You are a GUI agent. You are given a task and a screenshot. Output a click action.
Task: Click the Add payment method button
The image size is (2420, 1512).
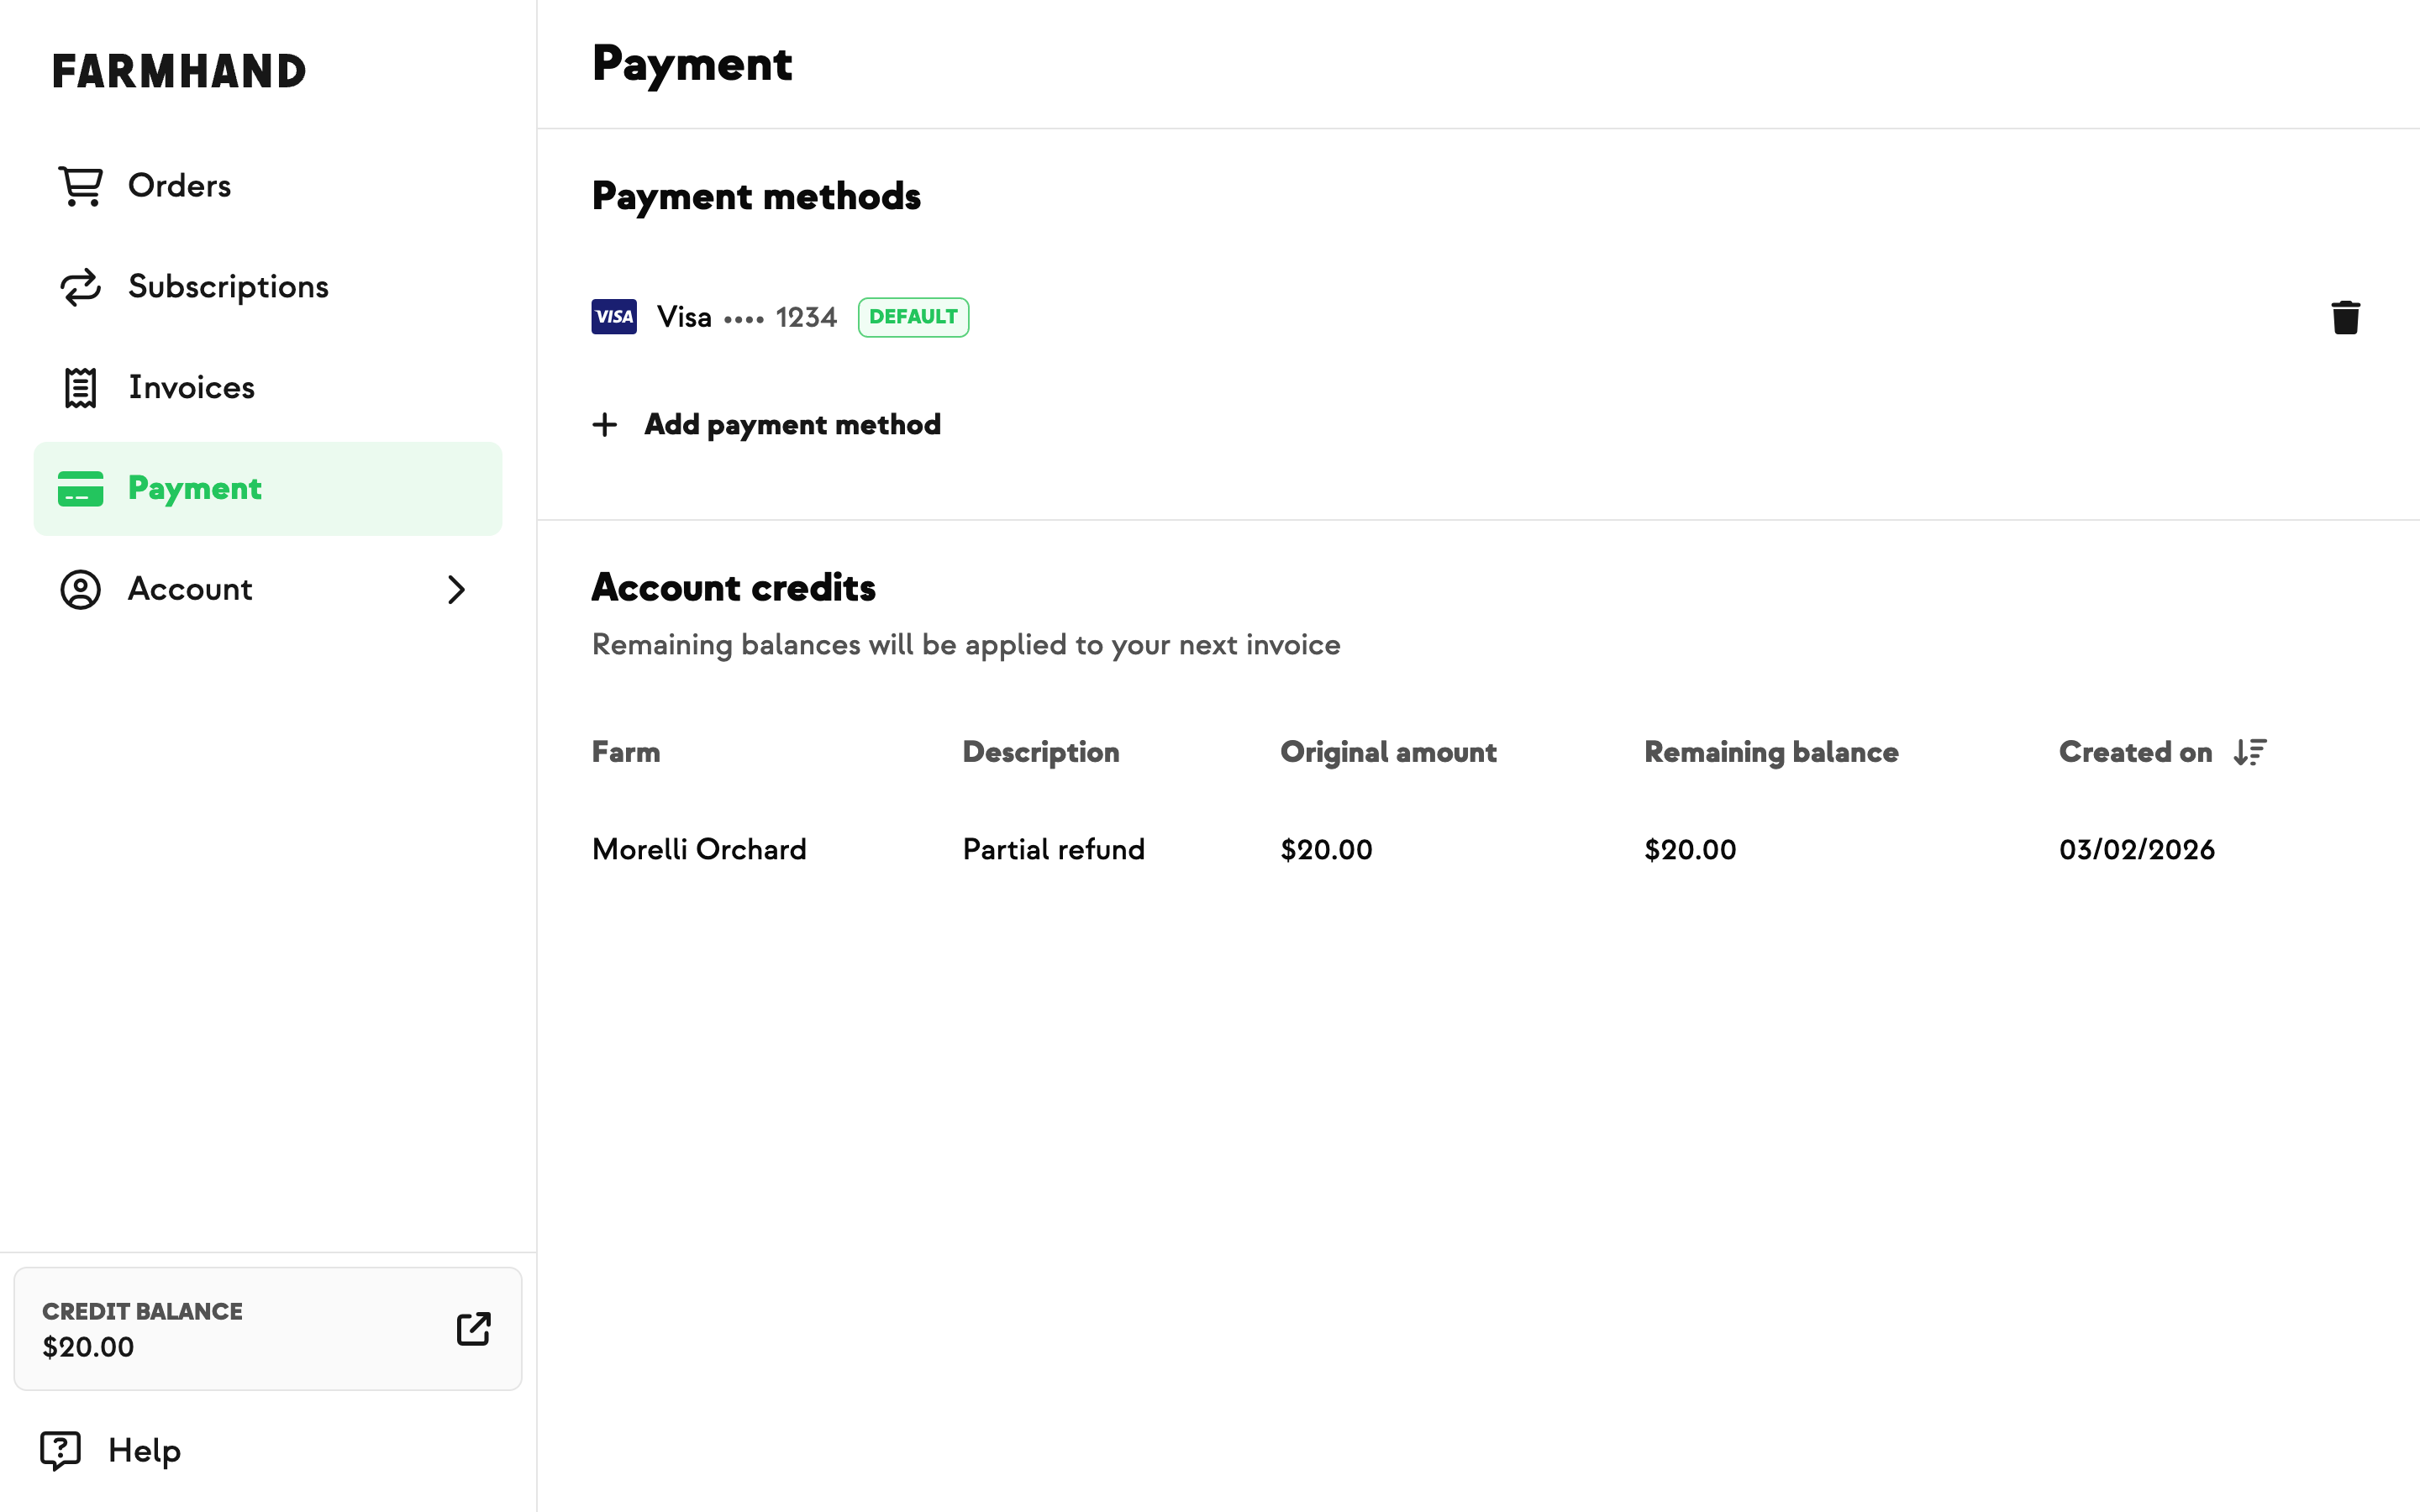pos(792,425)
